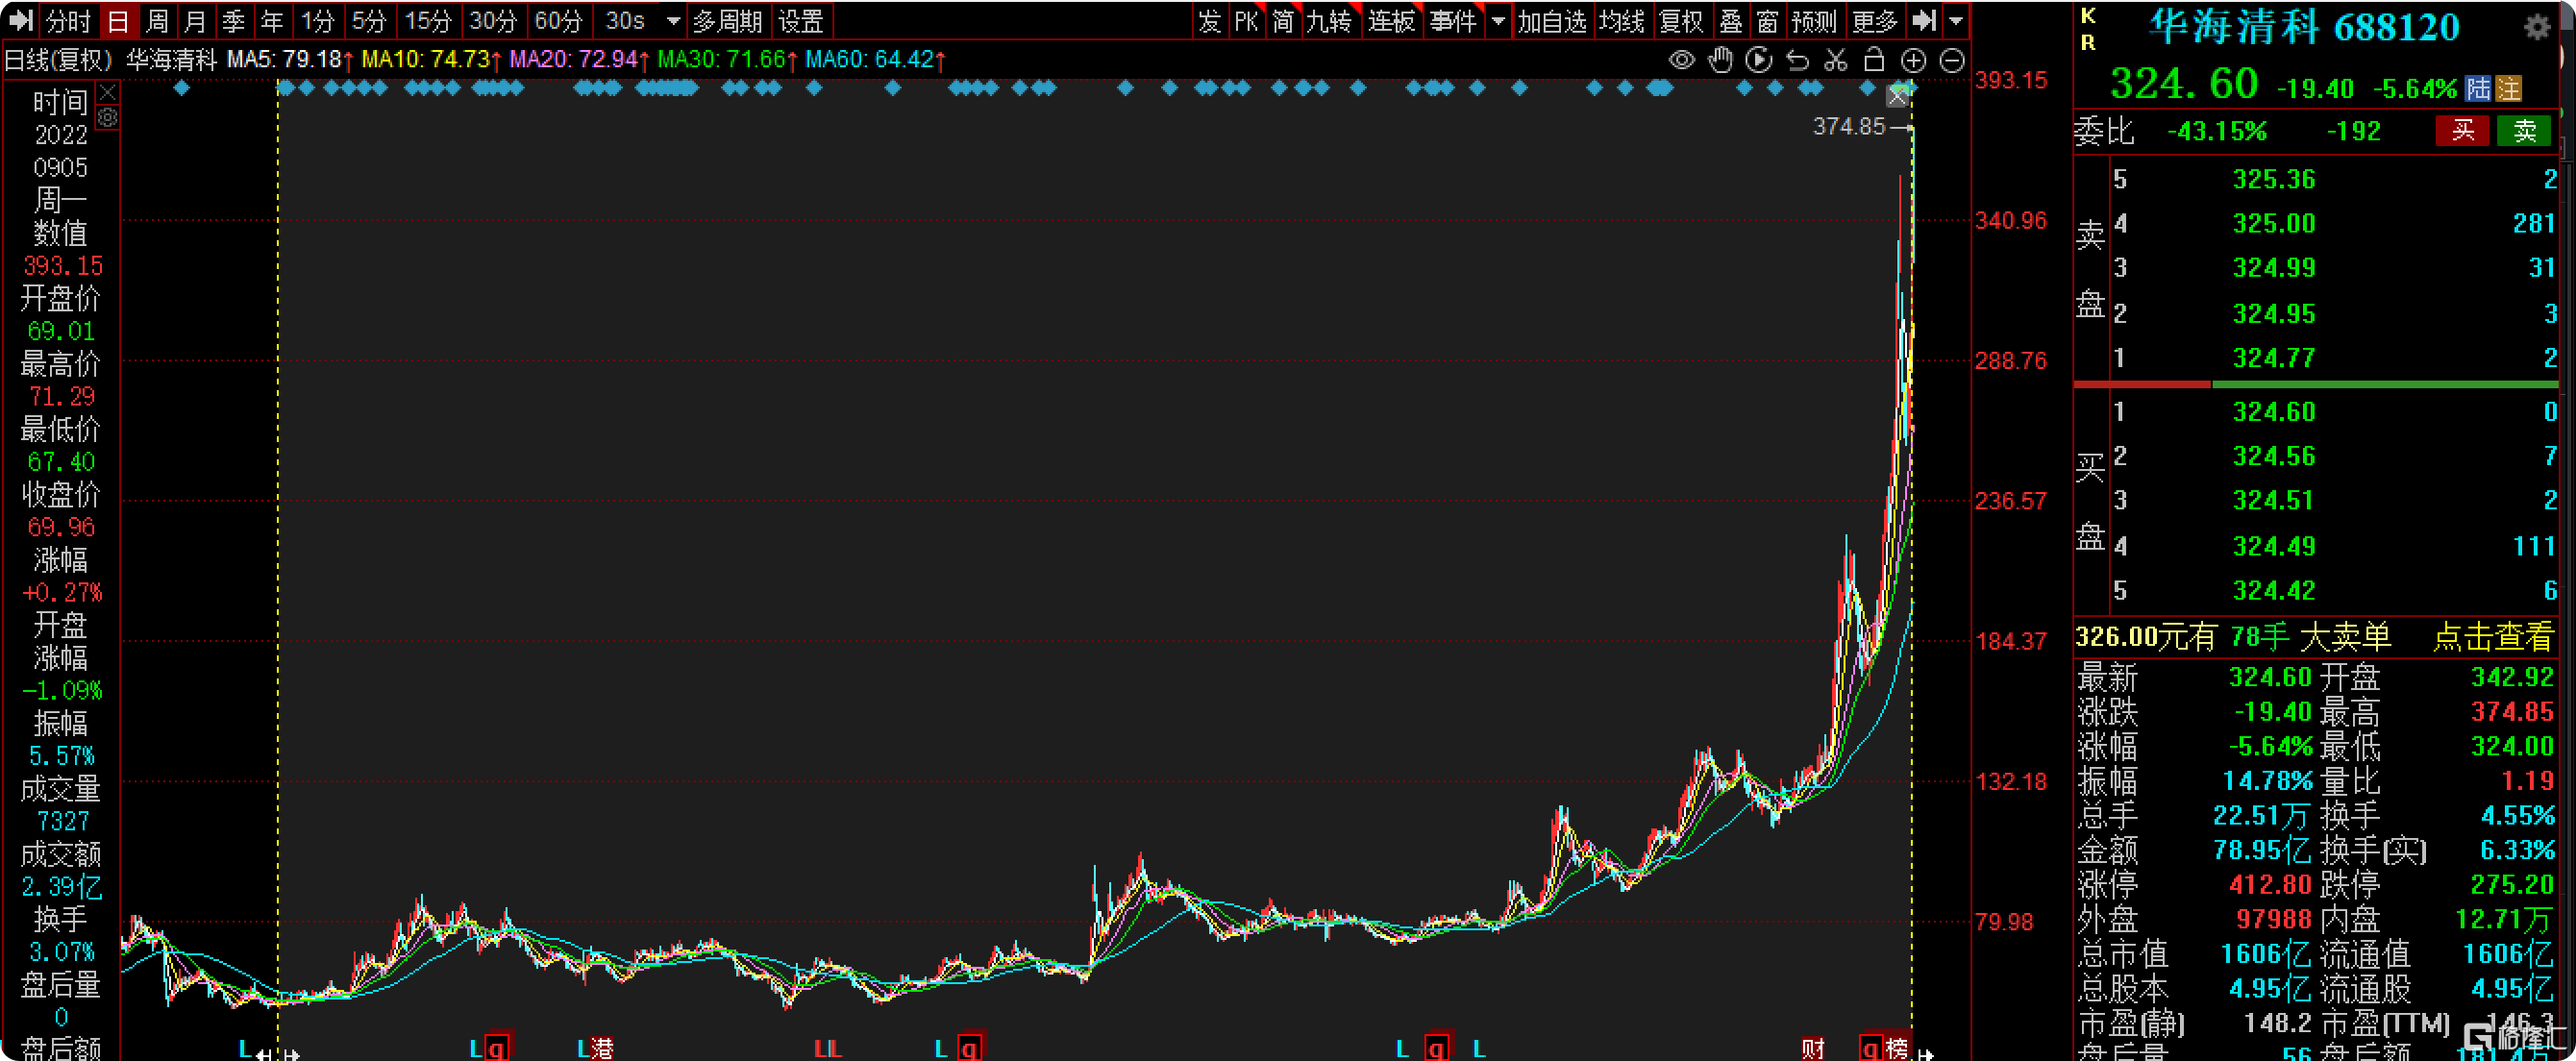Click the 叠 overlay button
The height and width of the screenshot is (1061, 2576).
click(1731, 21)
